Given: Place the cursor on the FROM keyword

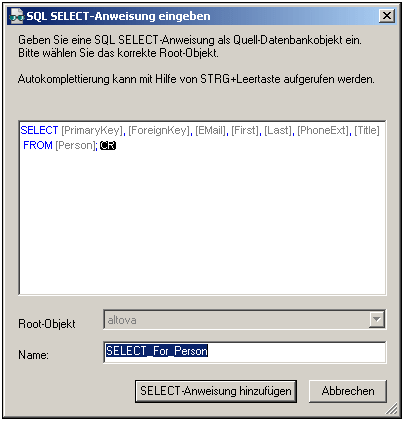Looking at the screenshot, I should click(x=38, y=146).
